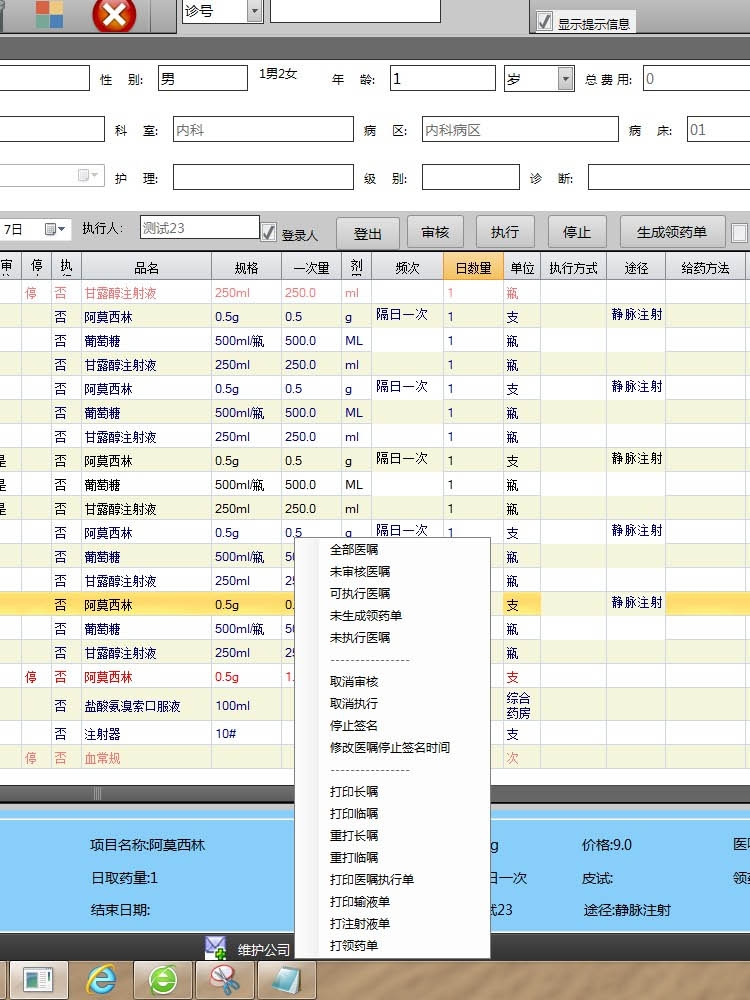Choose 可执行医嘱 menu entry

point(360,593)
